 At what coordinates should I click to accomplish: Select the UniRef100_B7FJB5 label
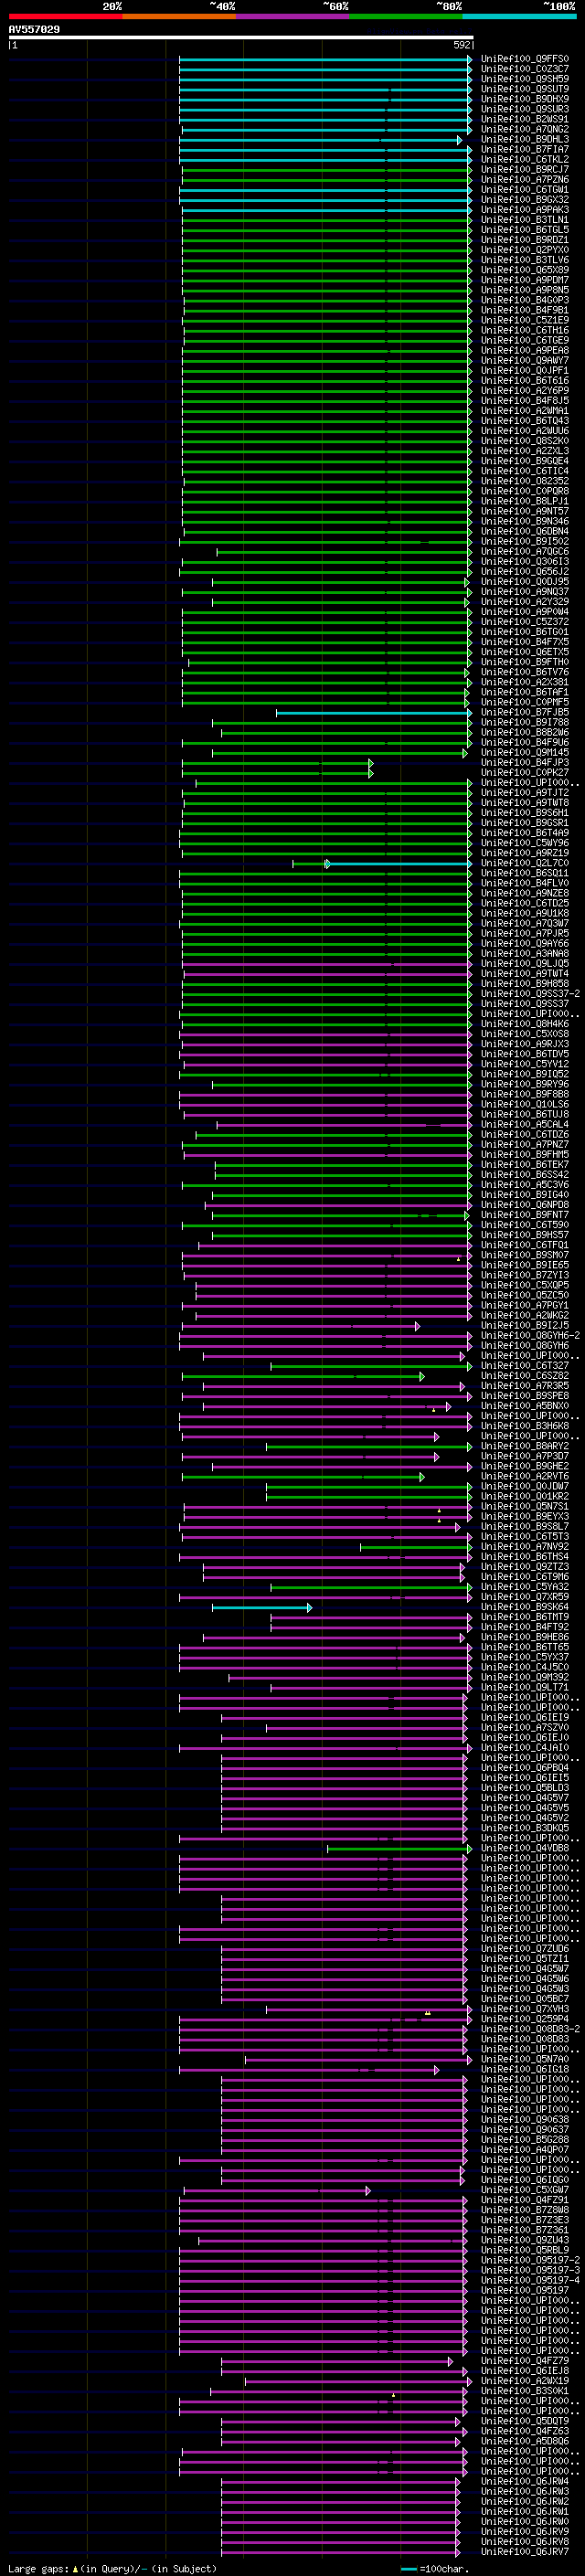[x=525, y=713]
